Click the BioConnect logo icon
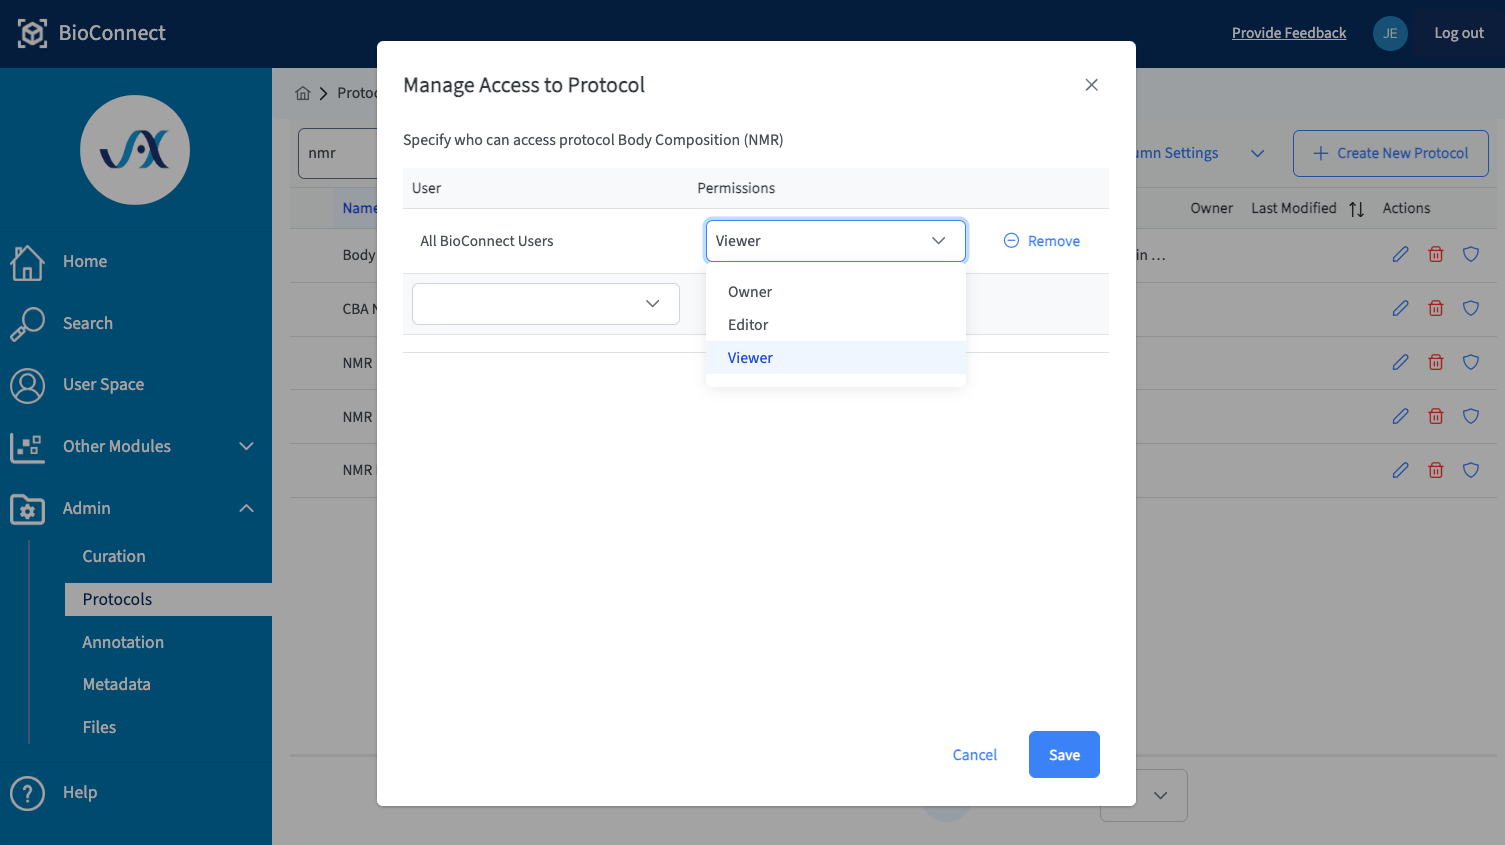Image resolution: width=1505 pixels, height=845 pixels. [x=30, y=32]
